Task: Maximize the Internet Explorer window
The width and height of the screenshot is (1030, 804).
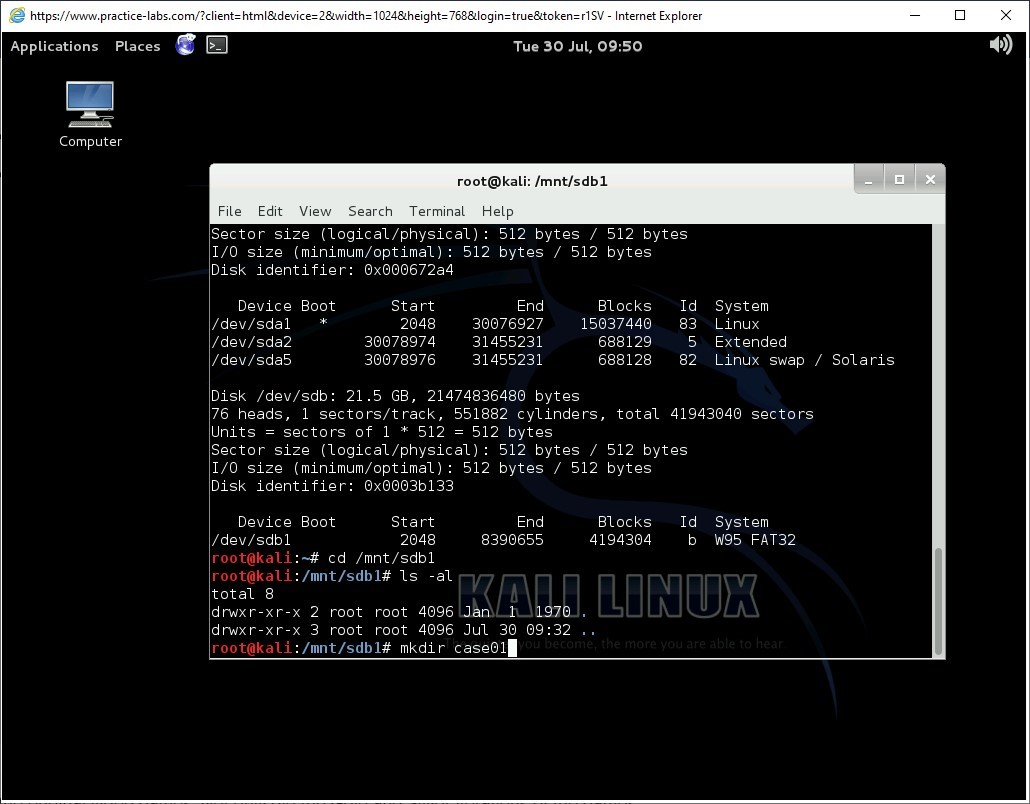Action: (960, 15)
